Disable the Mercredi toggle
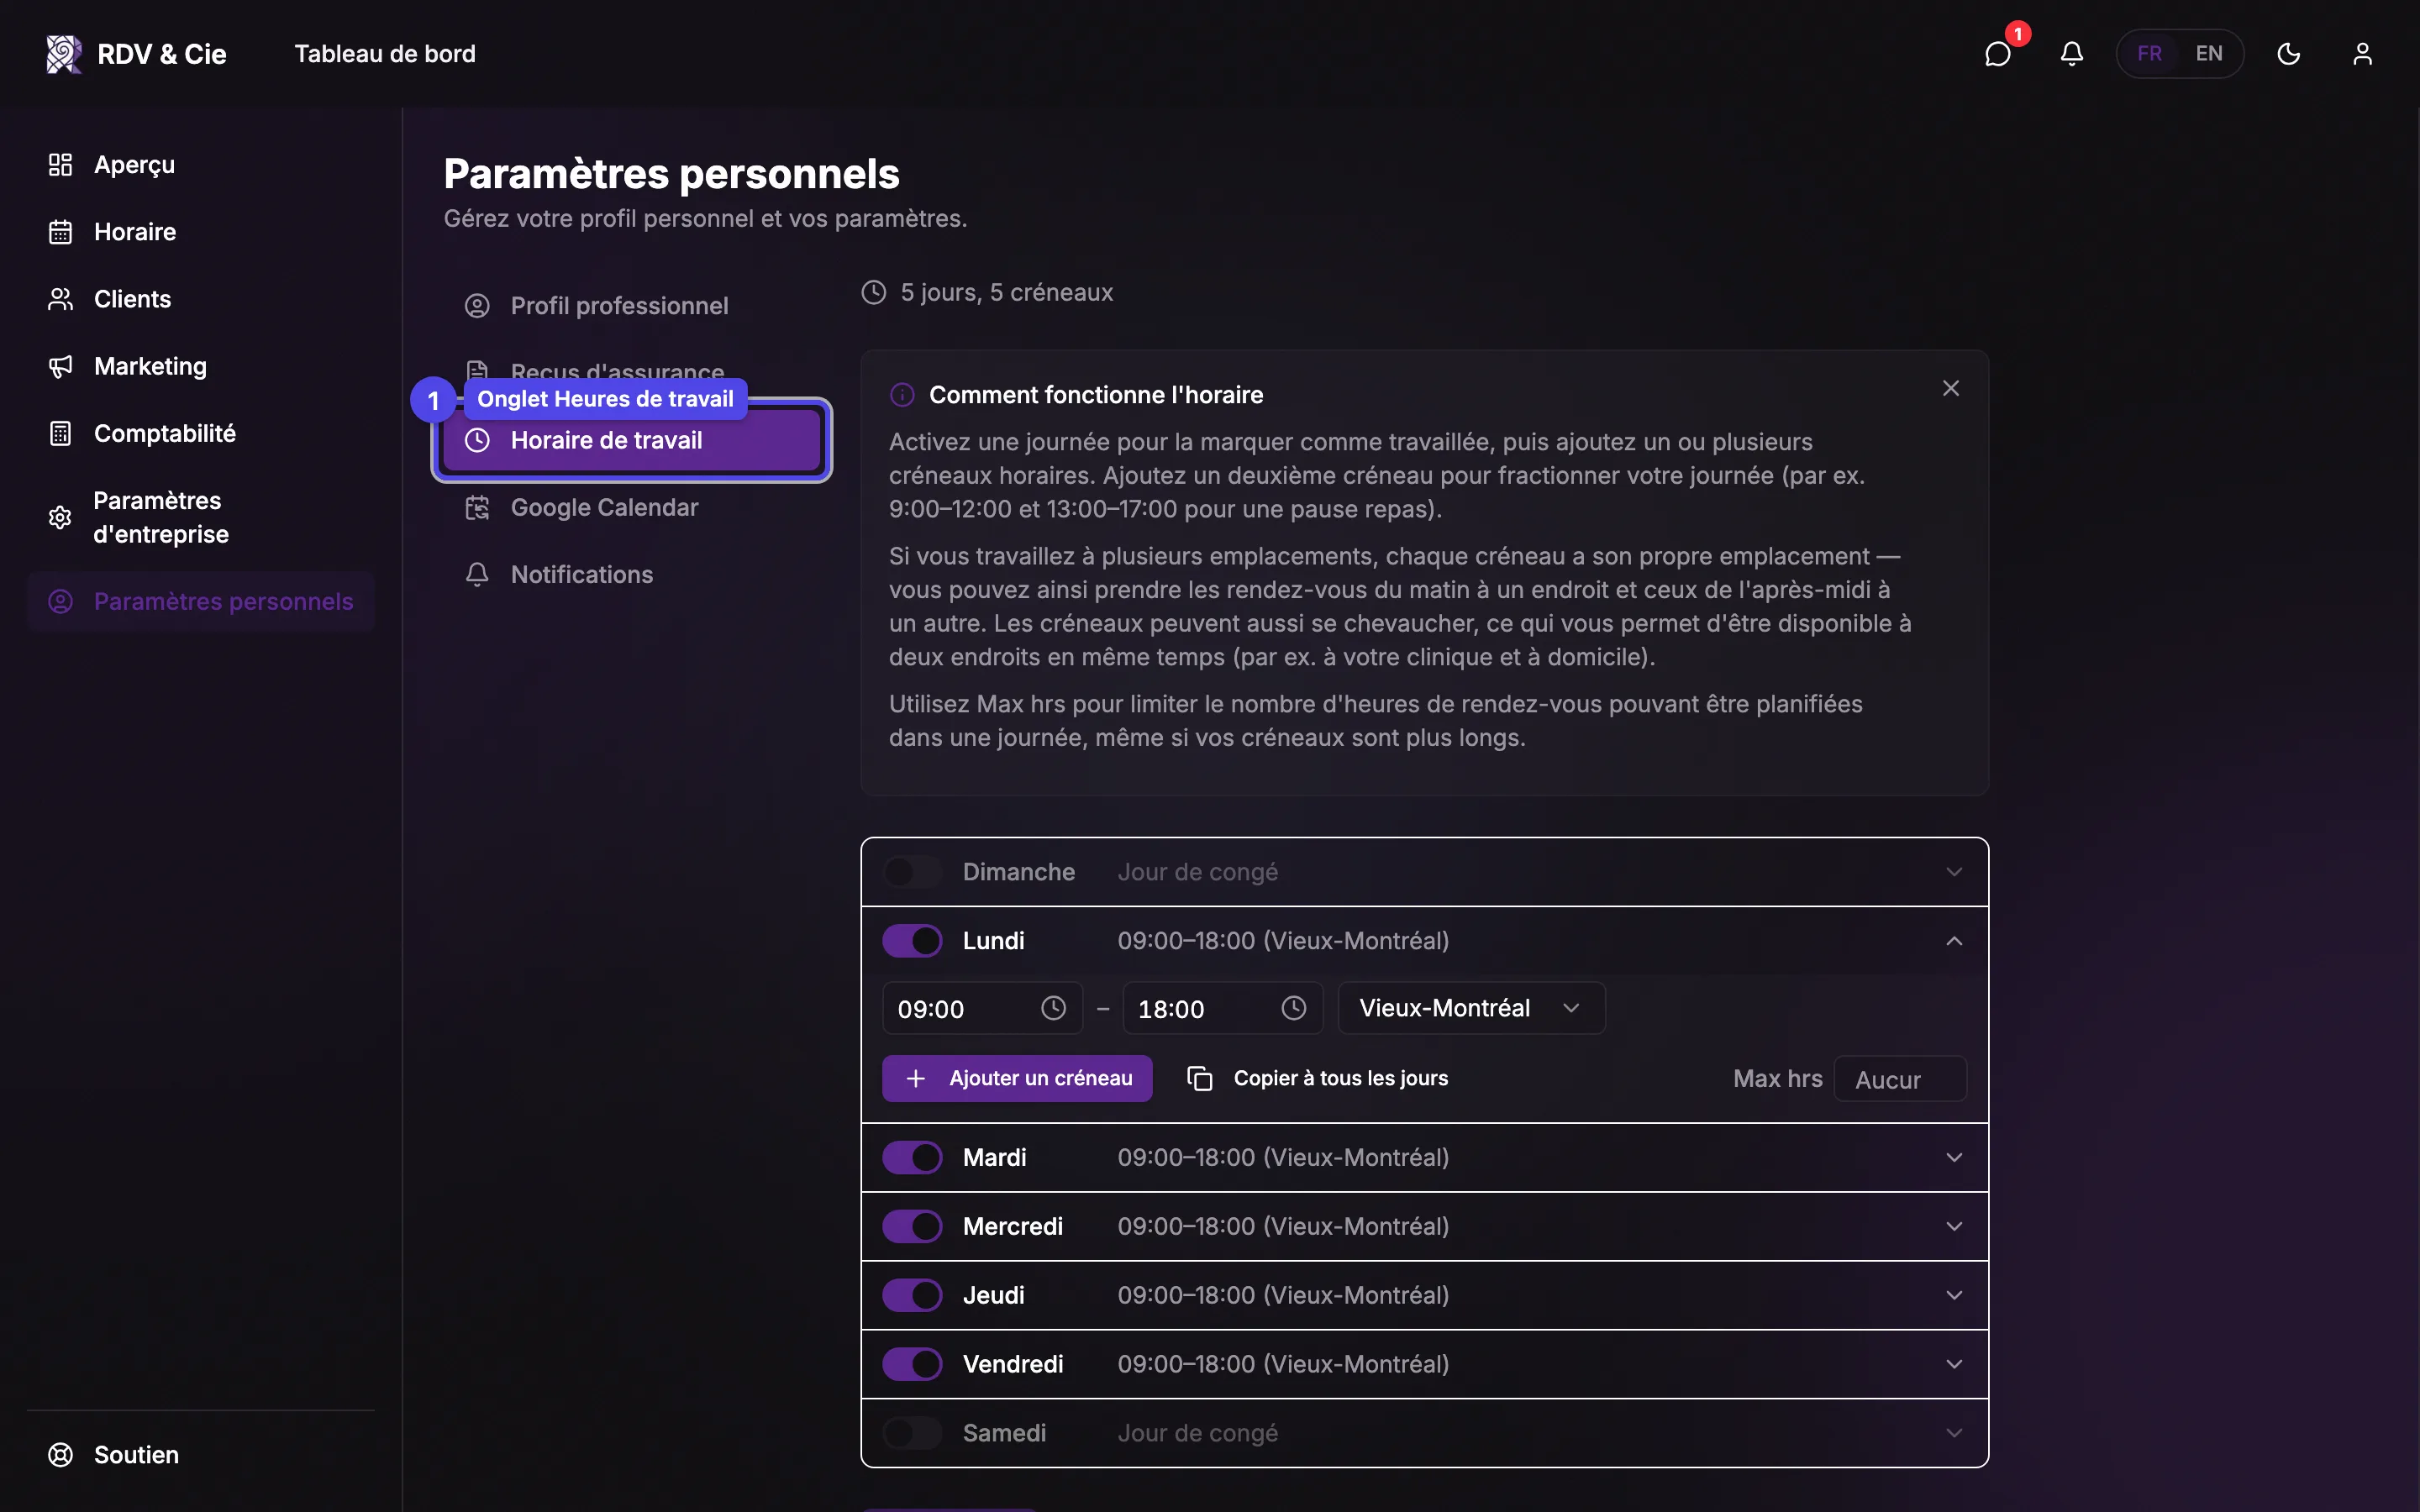The height and width of the screenshot is (1512, 2420). [x=912, y=1226]
